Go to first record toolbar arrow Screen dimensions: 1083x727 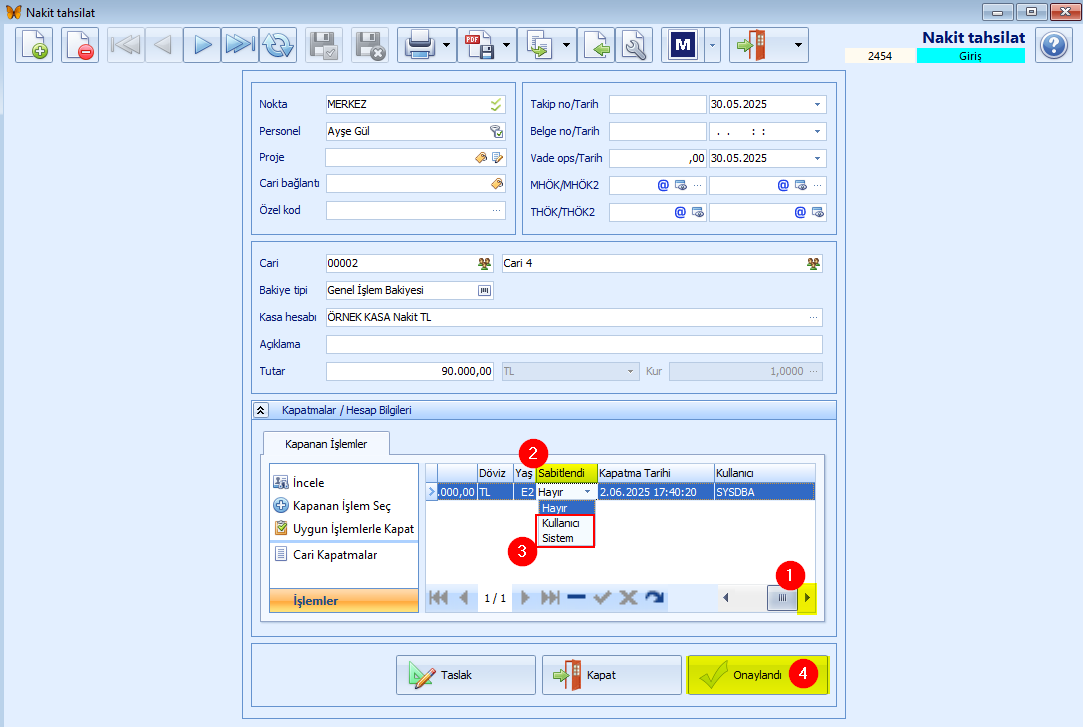tap(126, 46)
